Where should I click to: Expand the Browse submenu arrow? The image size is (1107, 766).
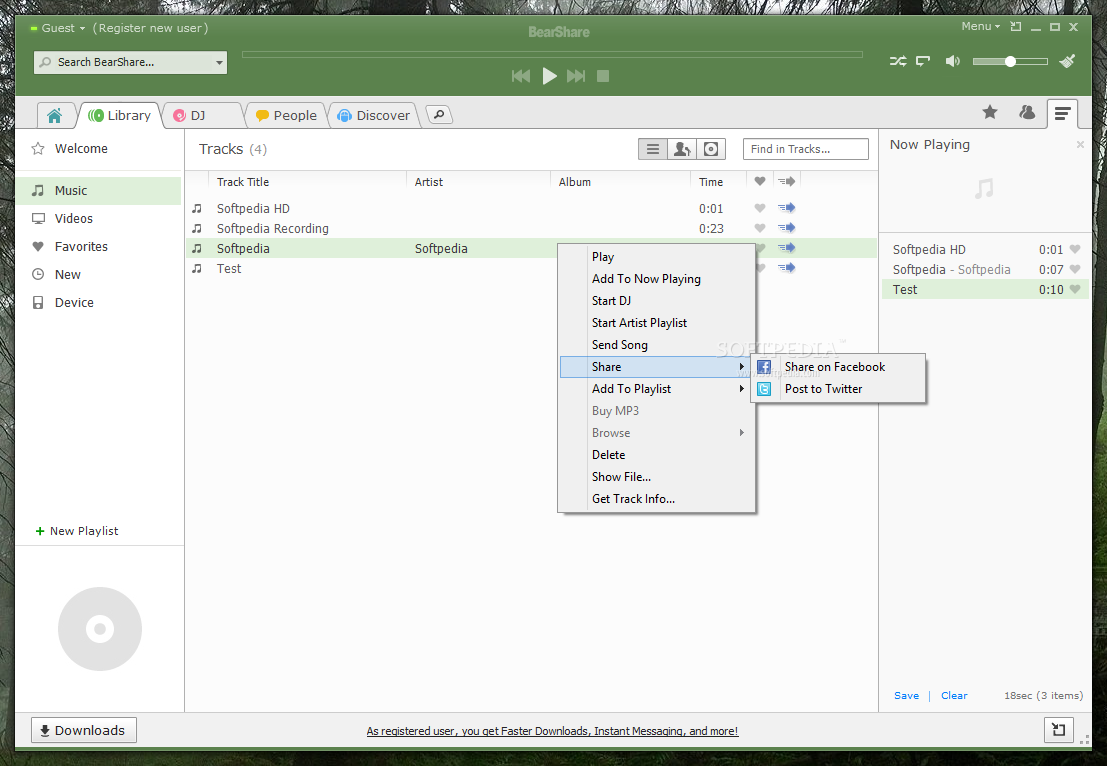[741, 433]
